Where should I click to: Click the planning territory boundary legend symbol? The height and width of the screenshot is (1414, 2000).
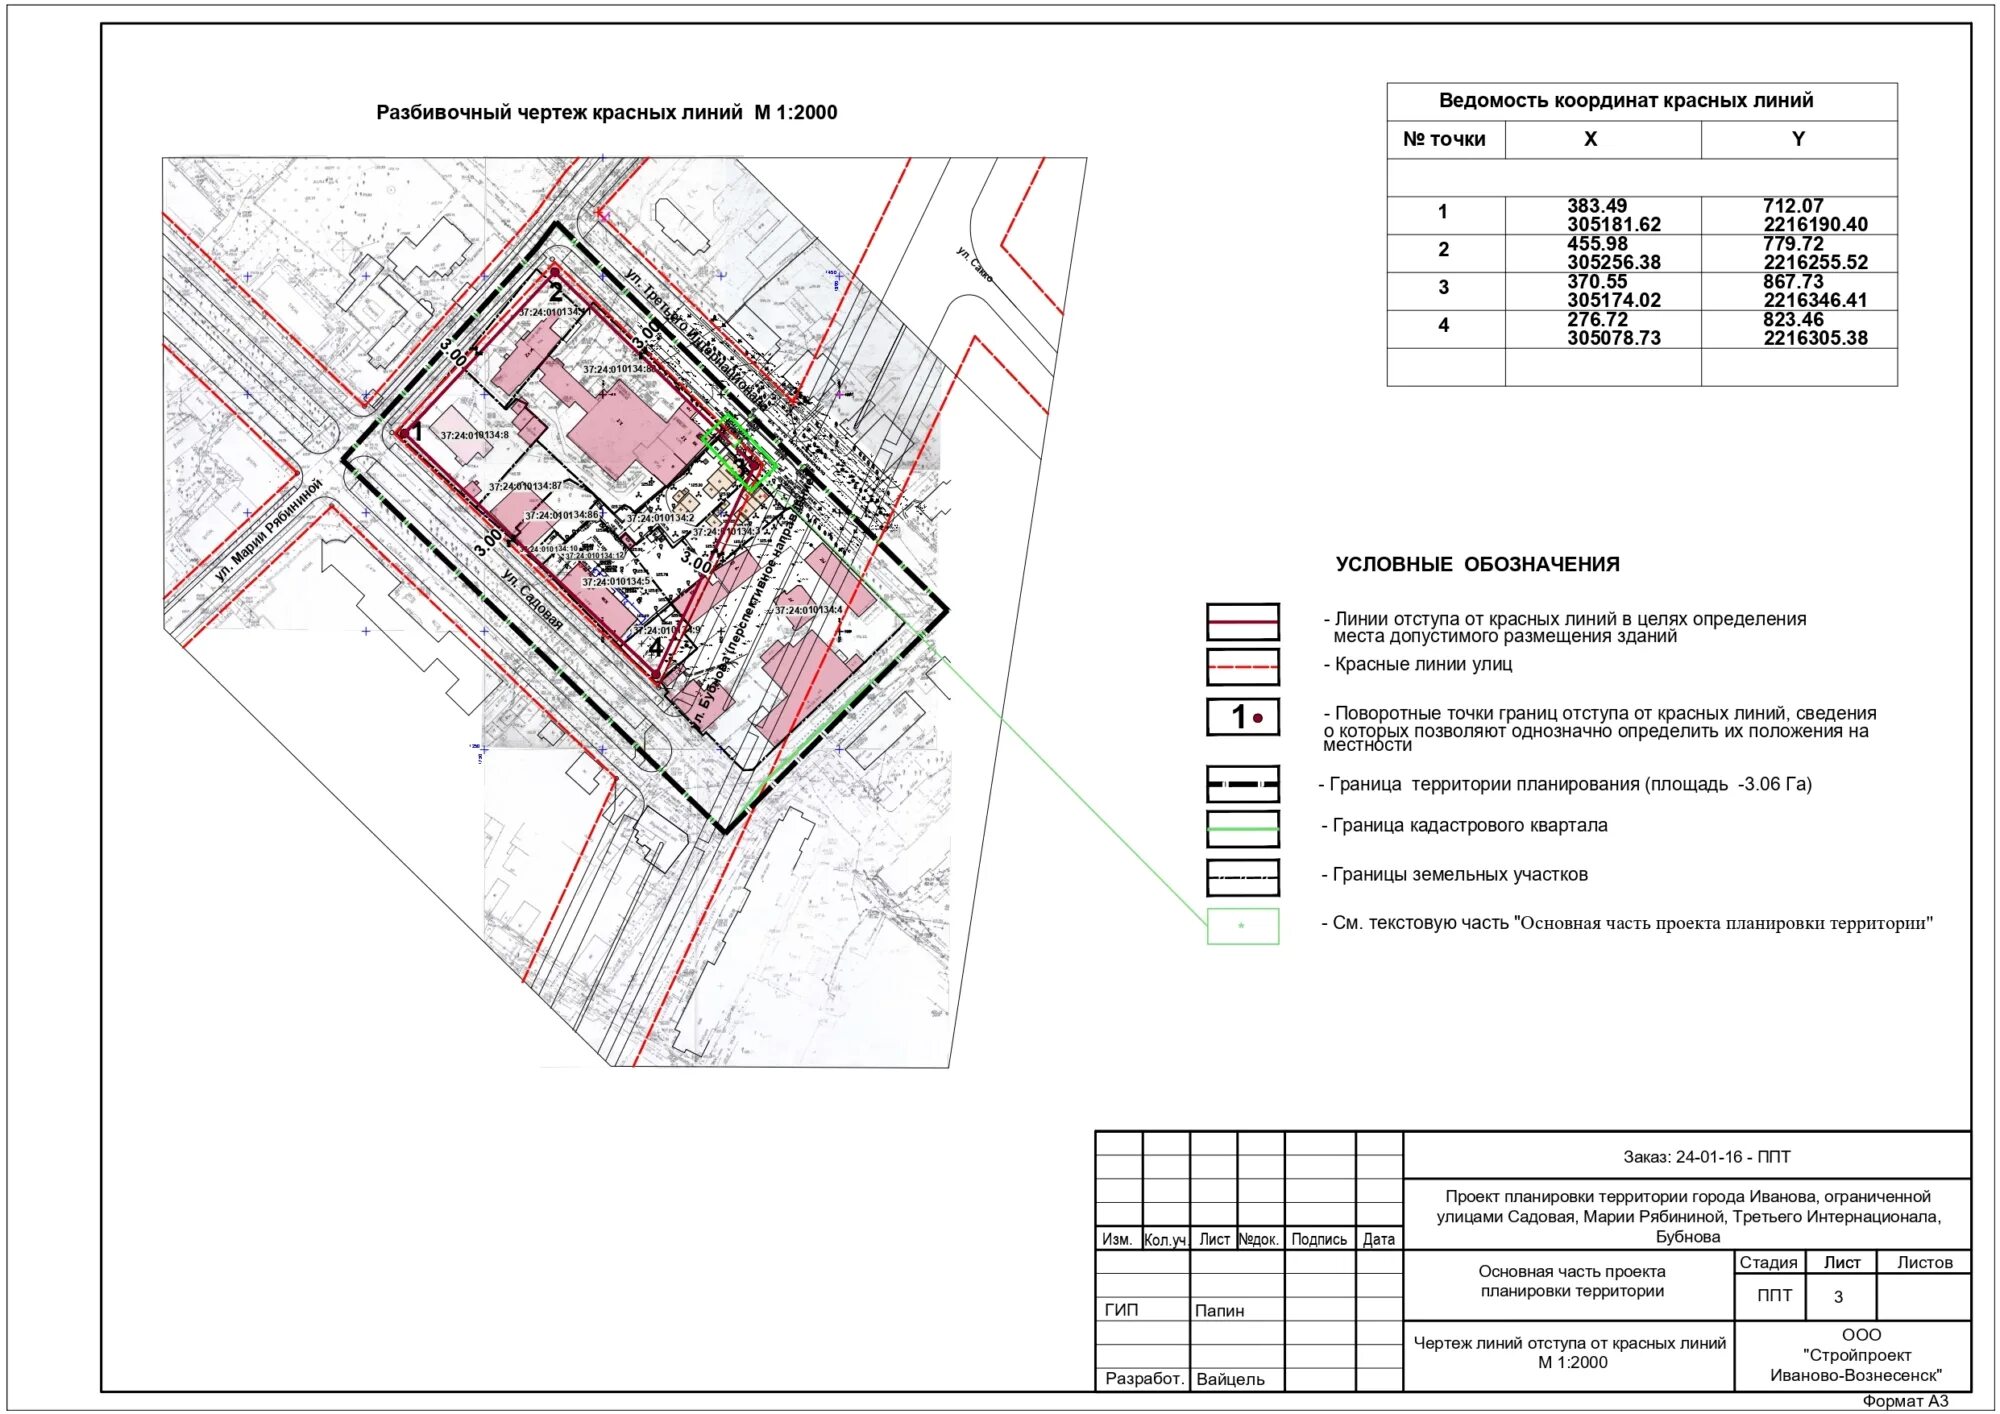(1242, 784)
